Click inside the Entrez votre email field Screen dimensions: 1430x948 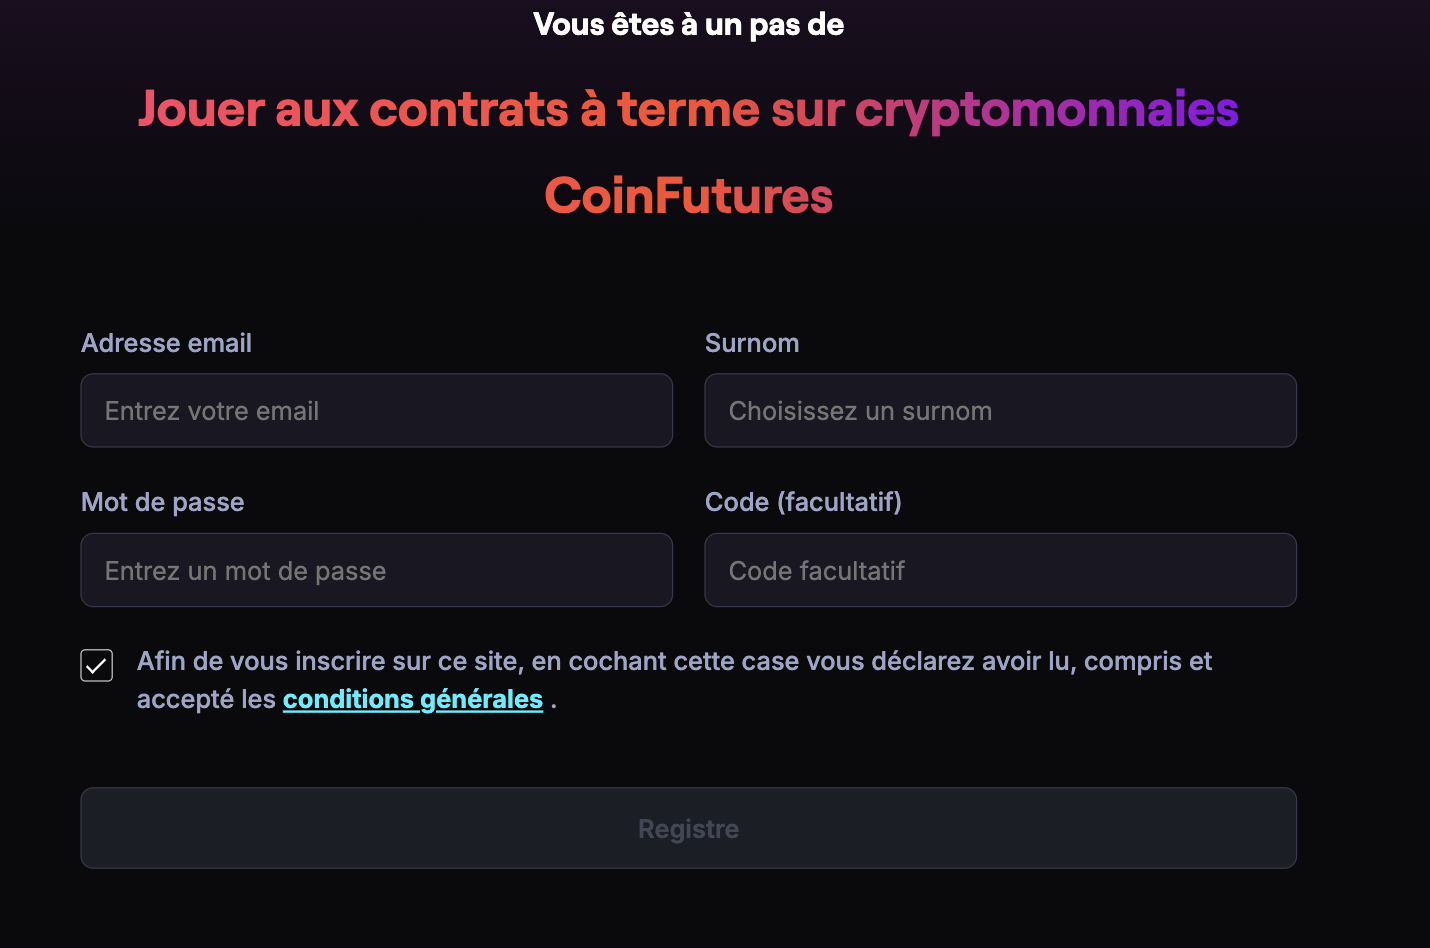(x=376, y=410)
